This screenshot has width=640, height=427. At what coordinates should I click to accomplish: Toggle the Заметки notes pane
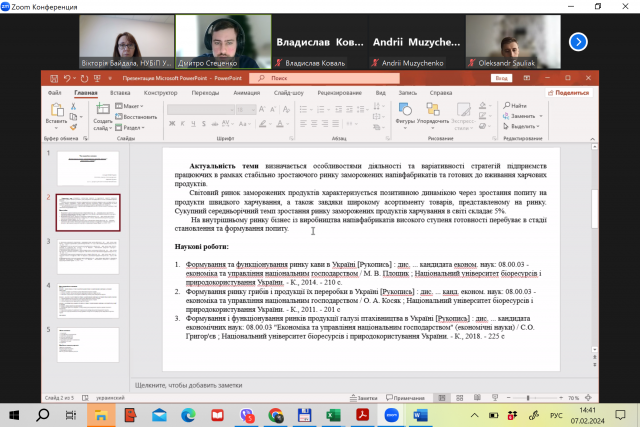(366, 397)
